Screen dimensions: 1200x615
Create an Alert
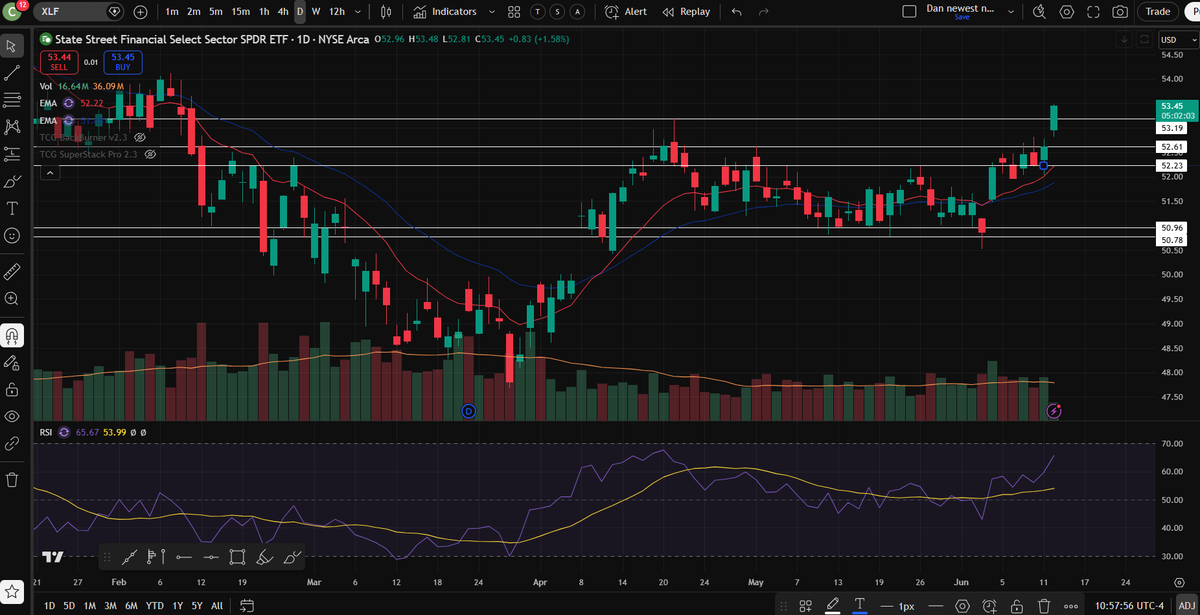coord(626,12)
